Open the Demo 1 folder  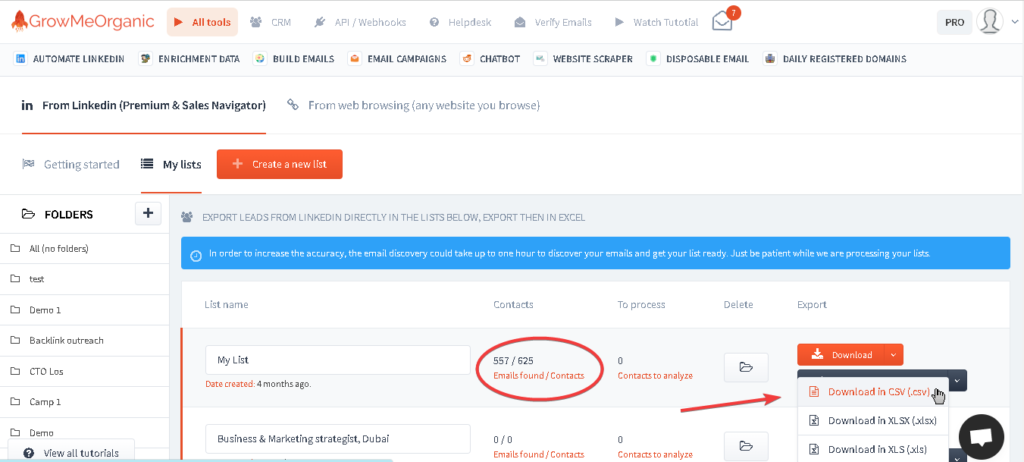point(84,310)
